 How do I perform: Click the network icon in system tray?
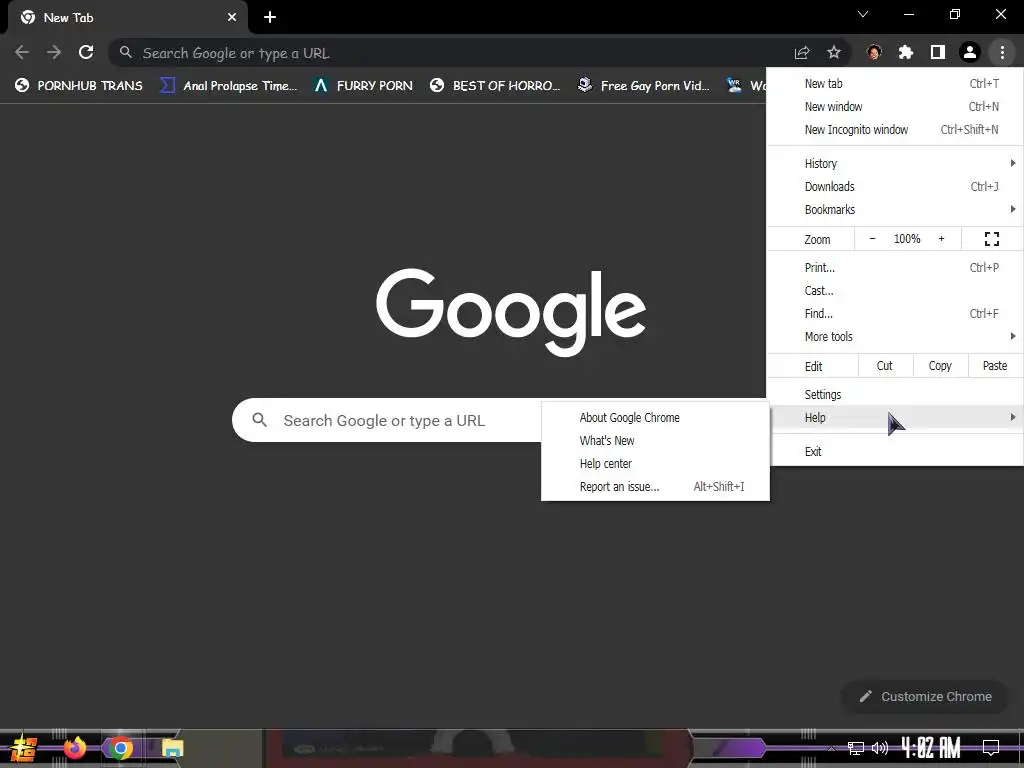856,748
